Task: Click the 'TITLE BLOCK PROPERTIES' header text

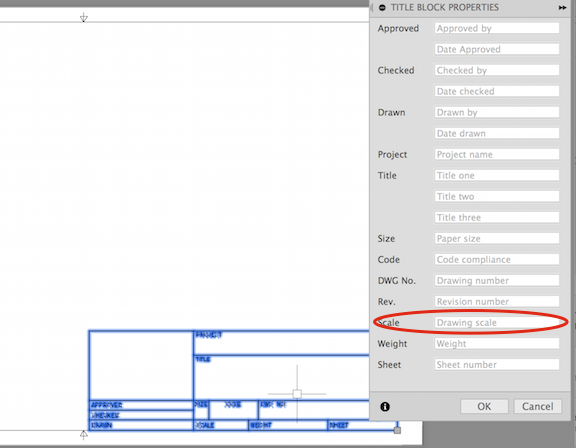Action: 444,7
